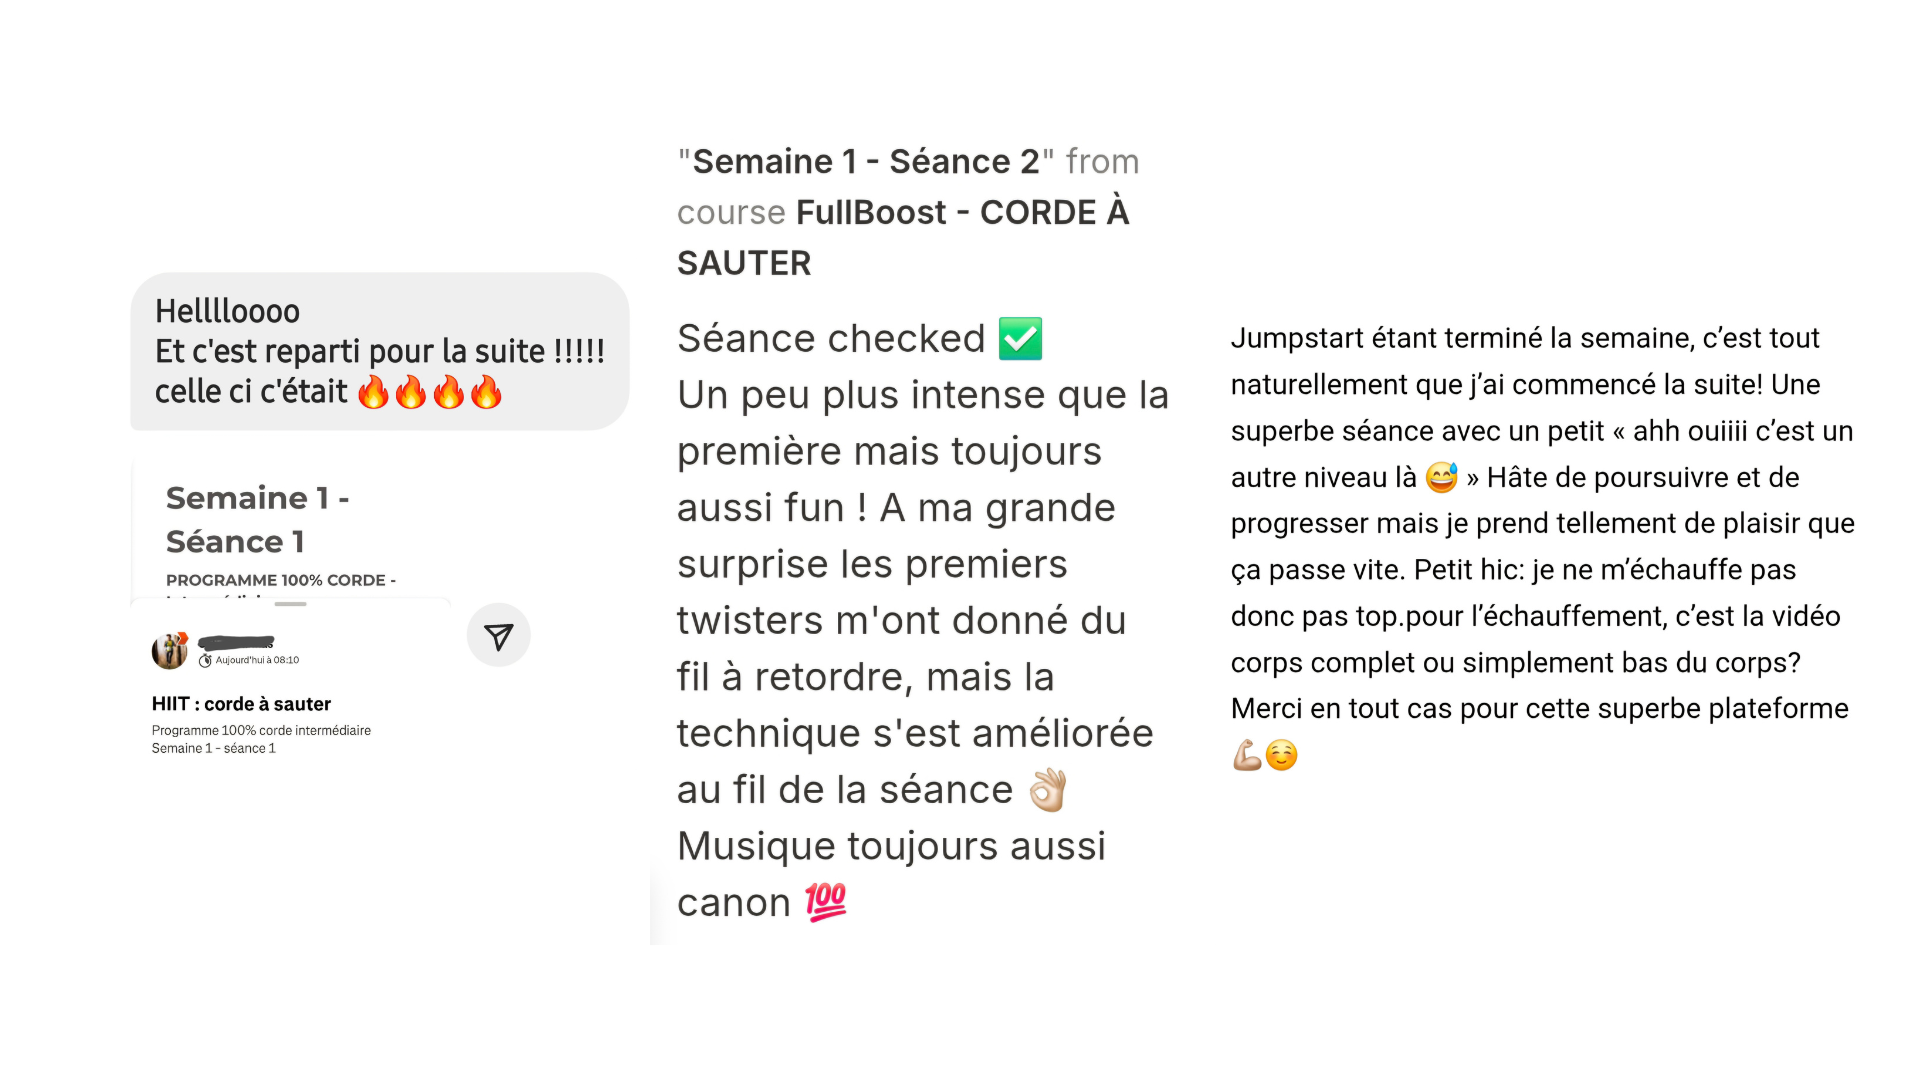
Task: Open the user's profile avatar photo
Action: click(169, 651)
